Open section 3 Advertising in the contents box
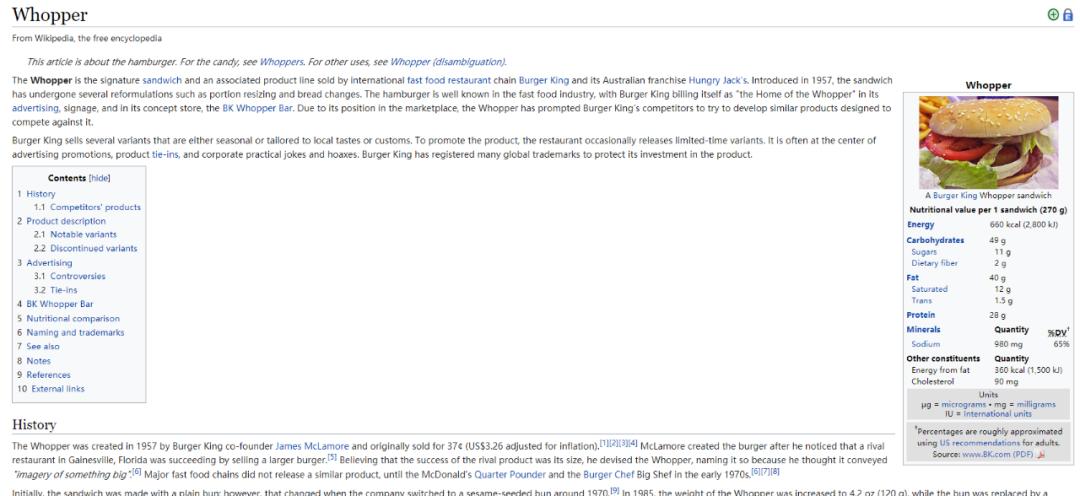 click(49, 263)
